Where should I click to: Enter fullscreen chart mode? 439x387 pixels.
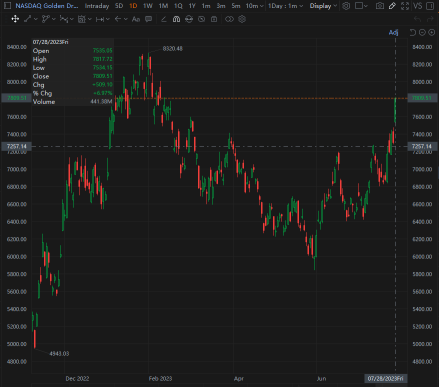(405, 6)
